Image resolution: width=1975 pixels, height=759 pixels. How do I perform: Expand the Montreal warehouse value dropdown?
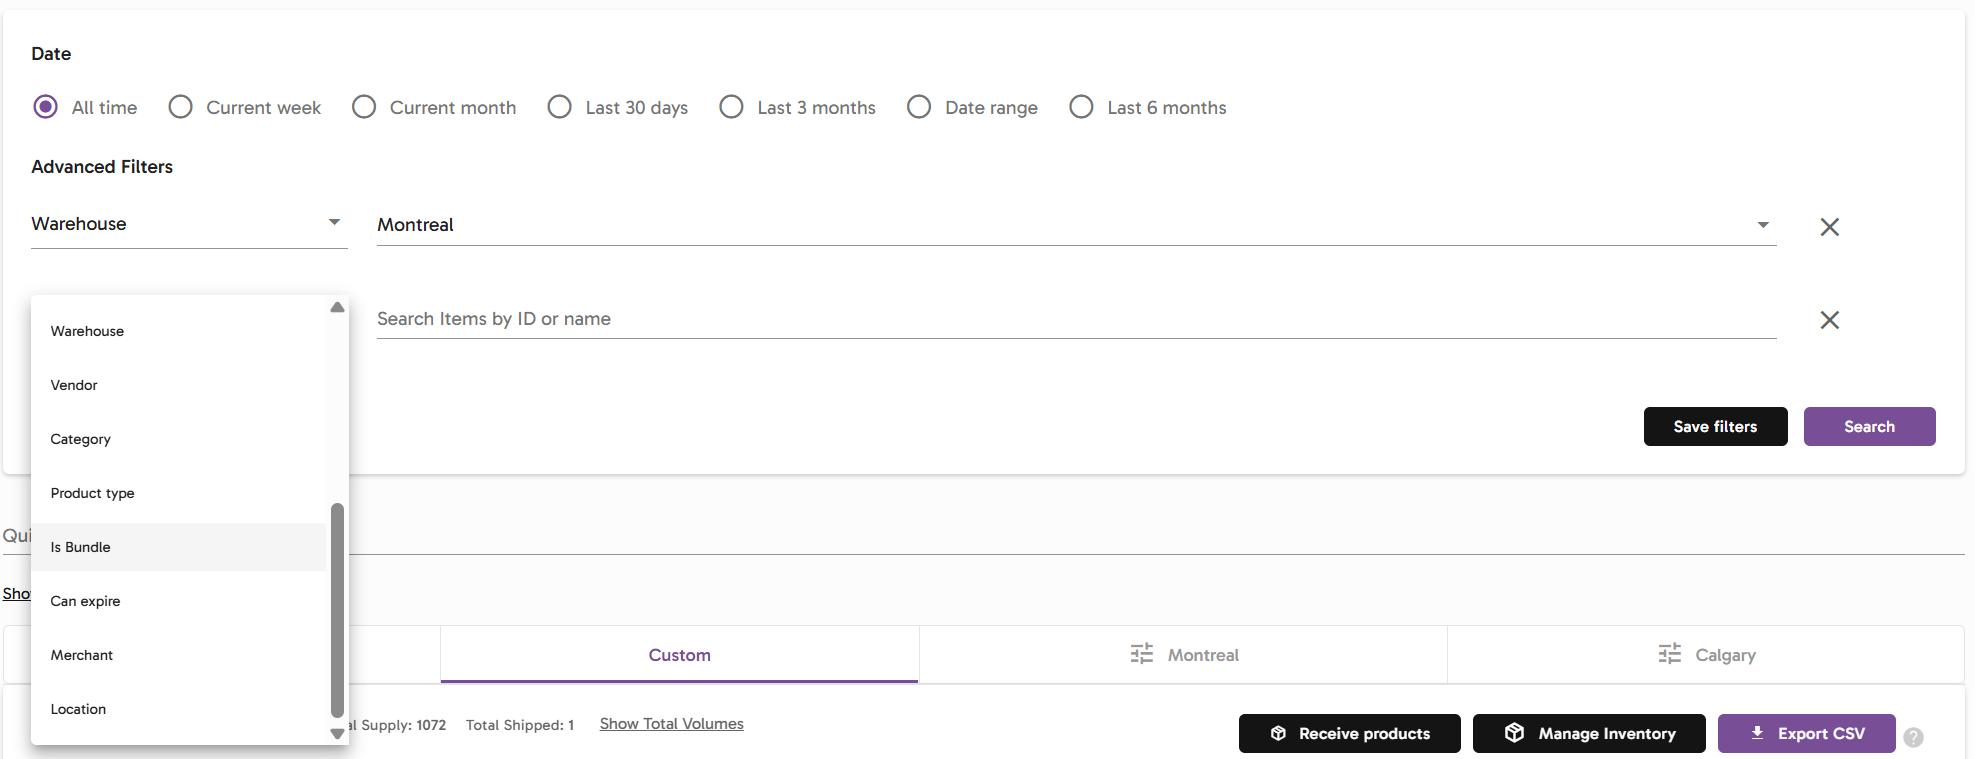(x=1762, y=225)
